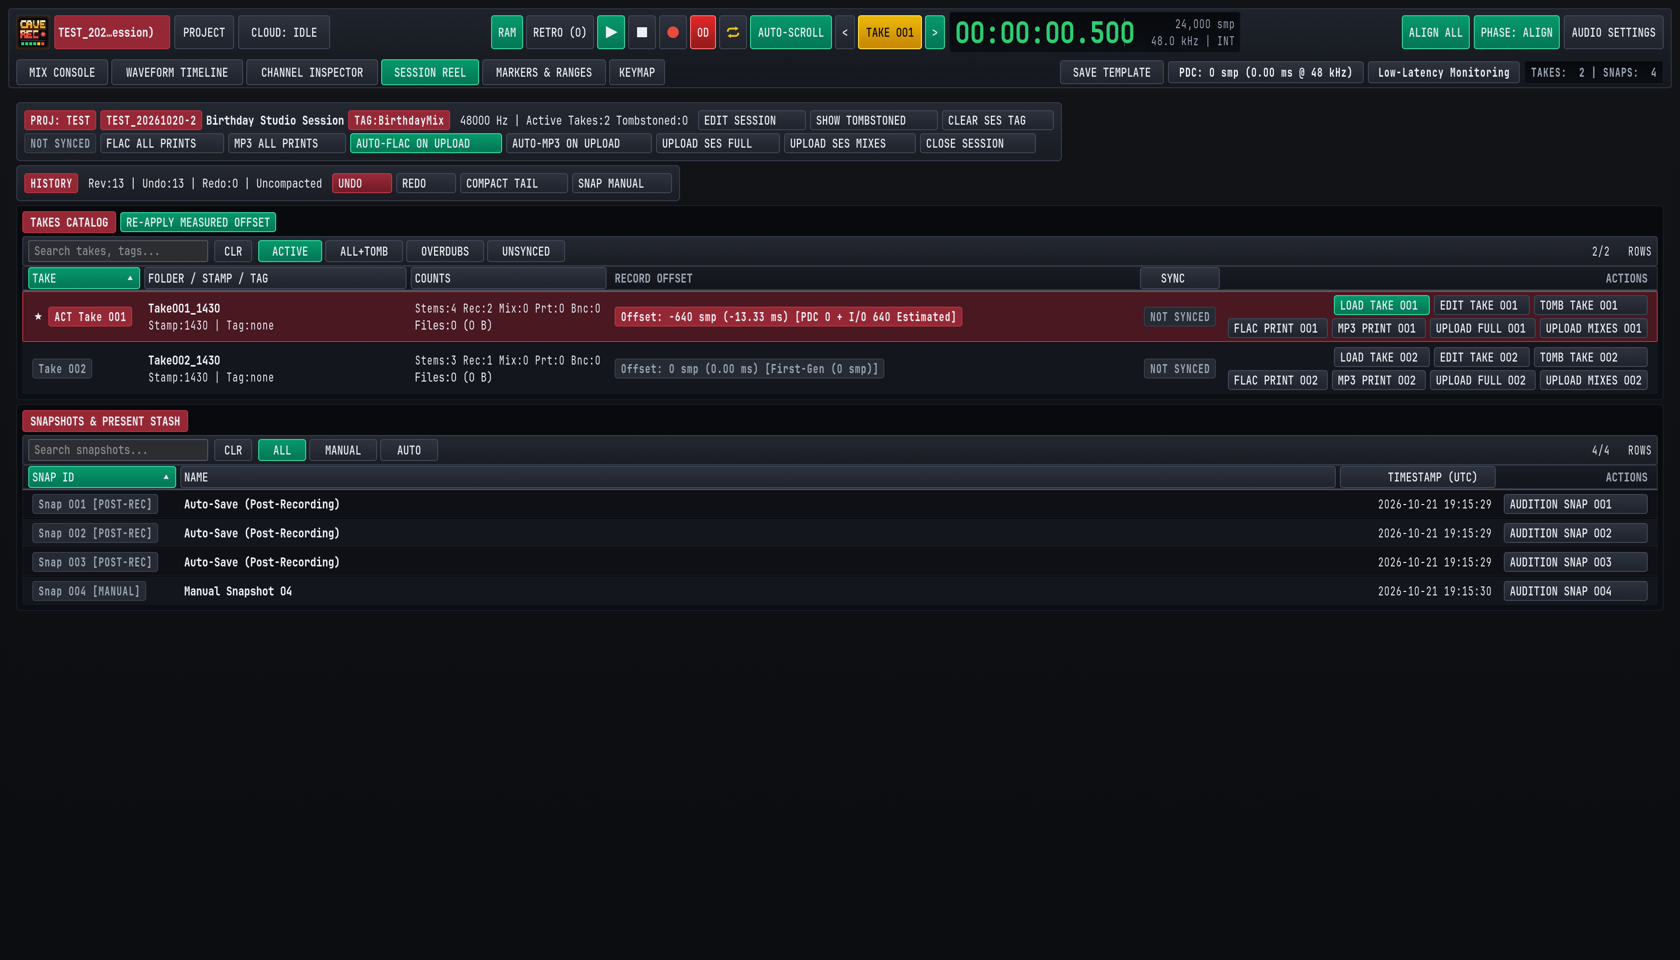Open the session name dropdown TEST_202...ession)
Image resolution: width=1680 pixels, height=960 pixels.
click(x=112, y=32)
